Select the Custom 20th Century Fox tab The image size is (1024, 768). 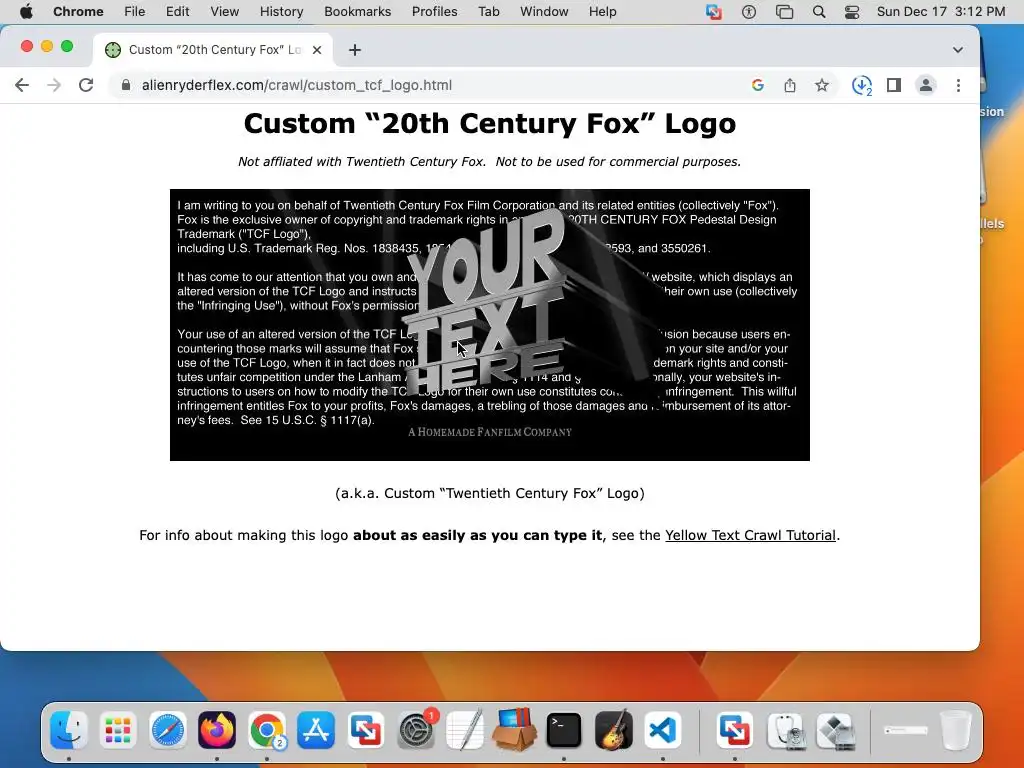coord(213,50)
